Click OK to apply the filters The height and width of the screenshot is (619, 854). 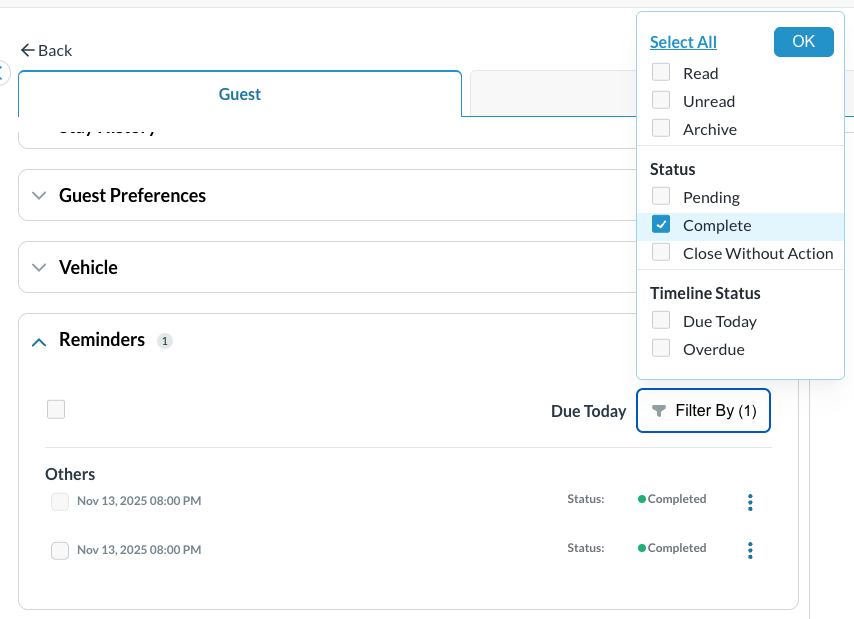(803, 41)
